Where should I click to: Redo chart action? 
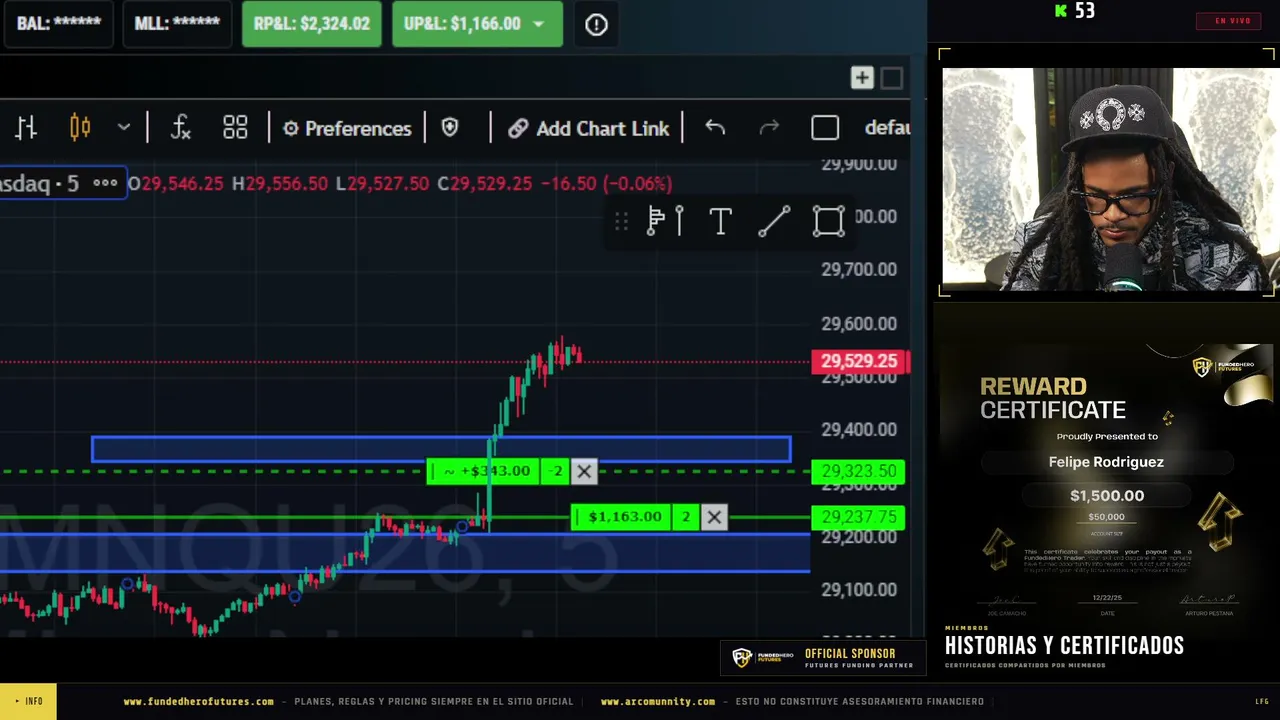coord(769,128)
